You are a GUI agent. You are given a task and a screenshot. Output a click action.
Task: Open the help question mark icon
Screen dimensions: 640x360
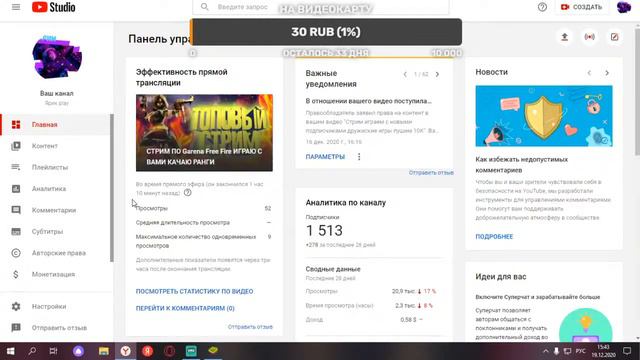(542, 7)
